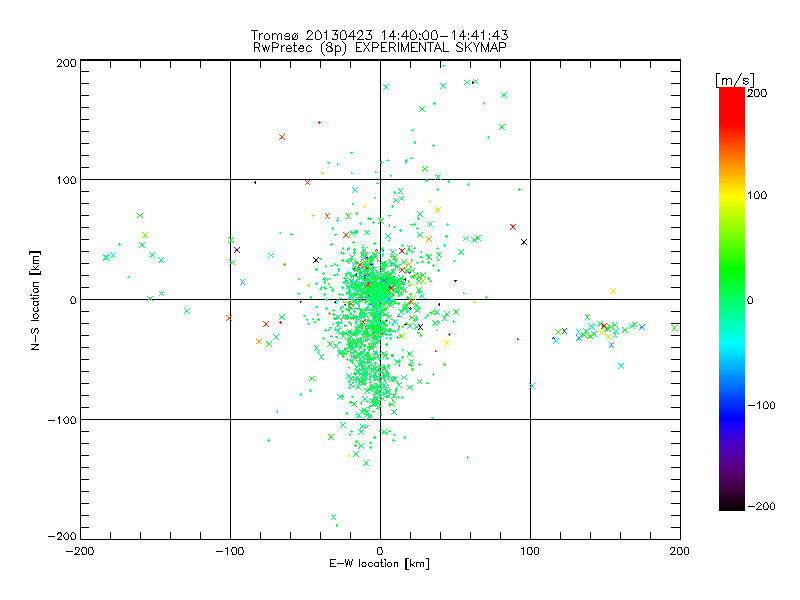
Task: Click the yellow band of the velocity colorbar
Action: pos(732,196)
